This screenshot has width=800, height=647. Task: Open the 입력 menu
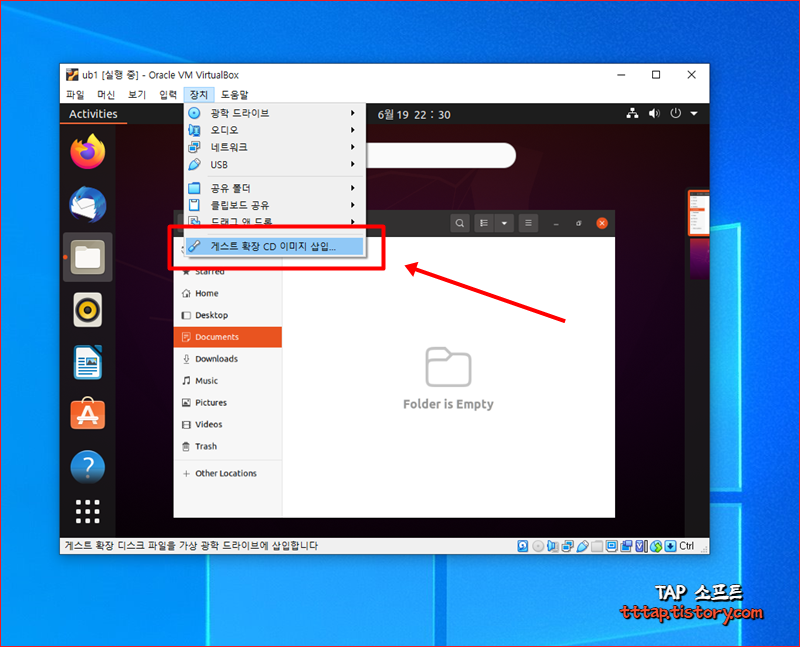coord(168,94)
